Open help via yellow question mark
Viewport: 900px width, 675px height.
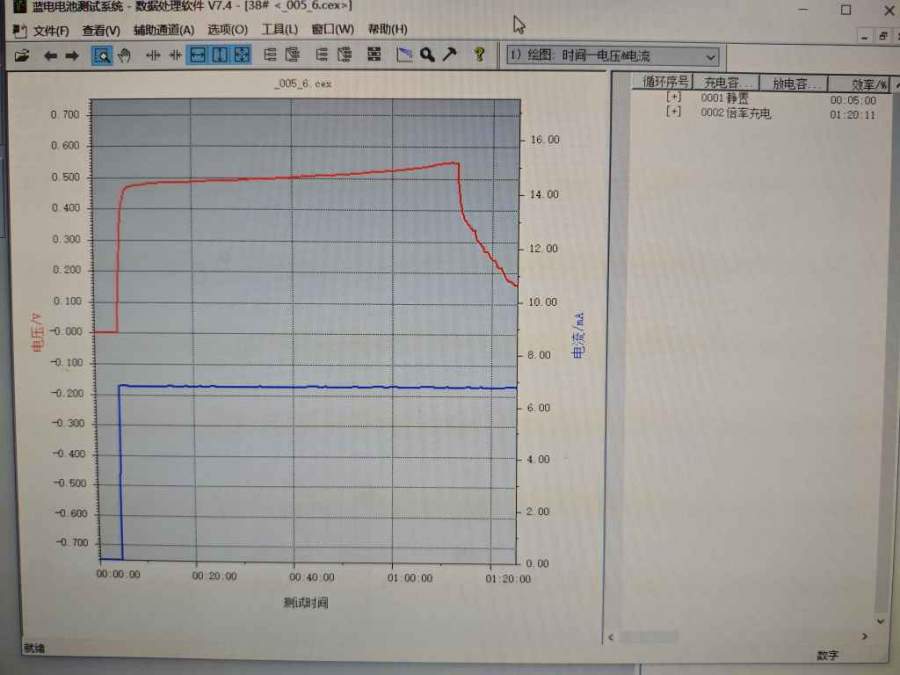[x=479, y=55]
